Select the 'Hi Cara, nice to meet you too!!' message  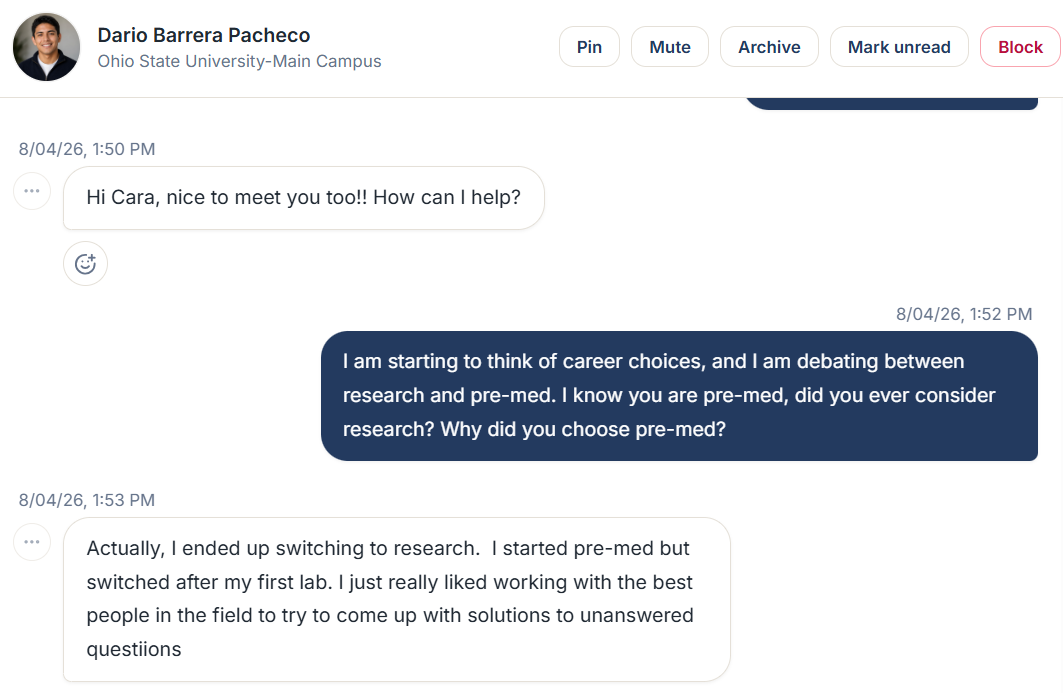(304, 198)
